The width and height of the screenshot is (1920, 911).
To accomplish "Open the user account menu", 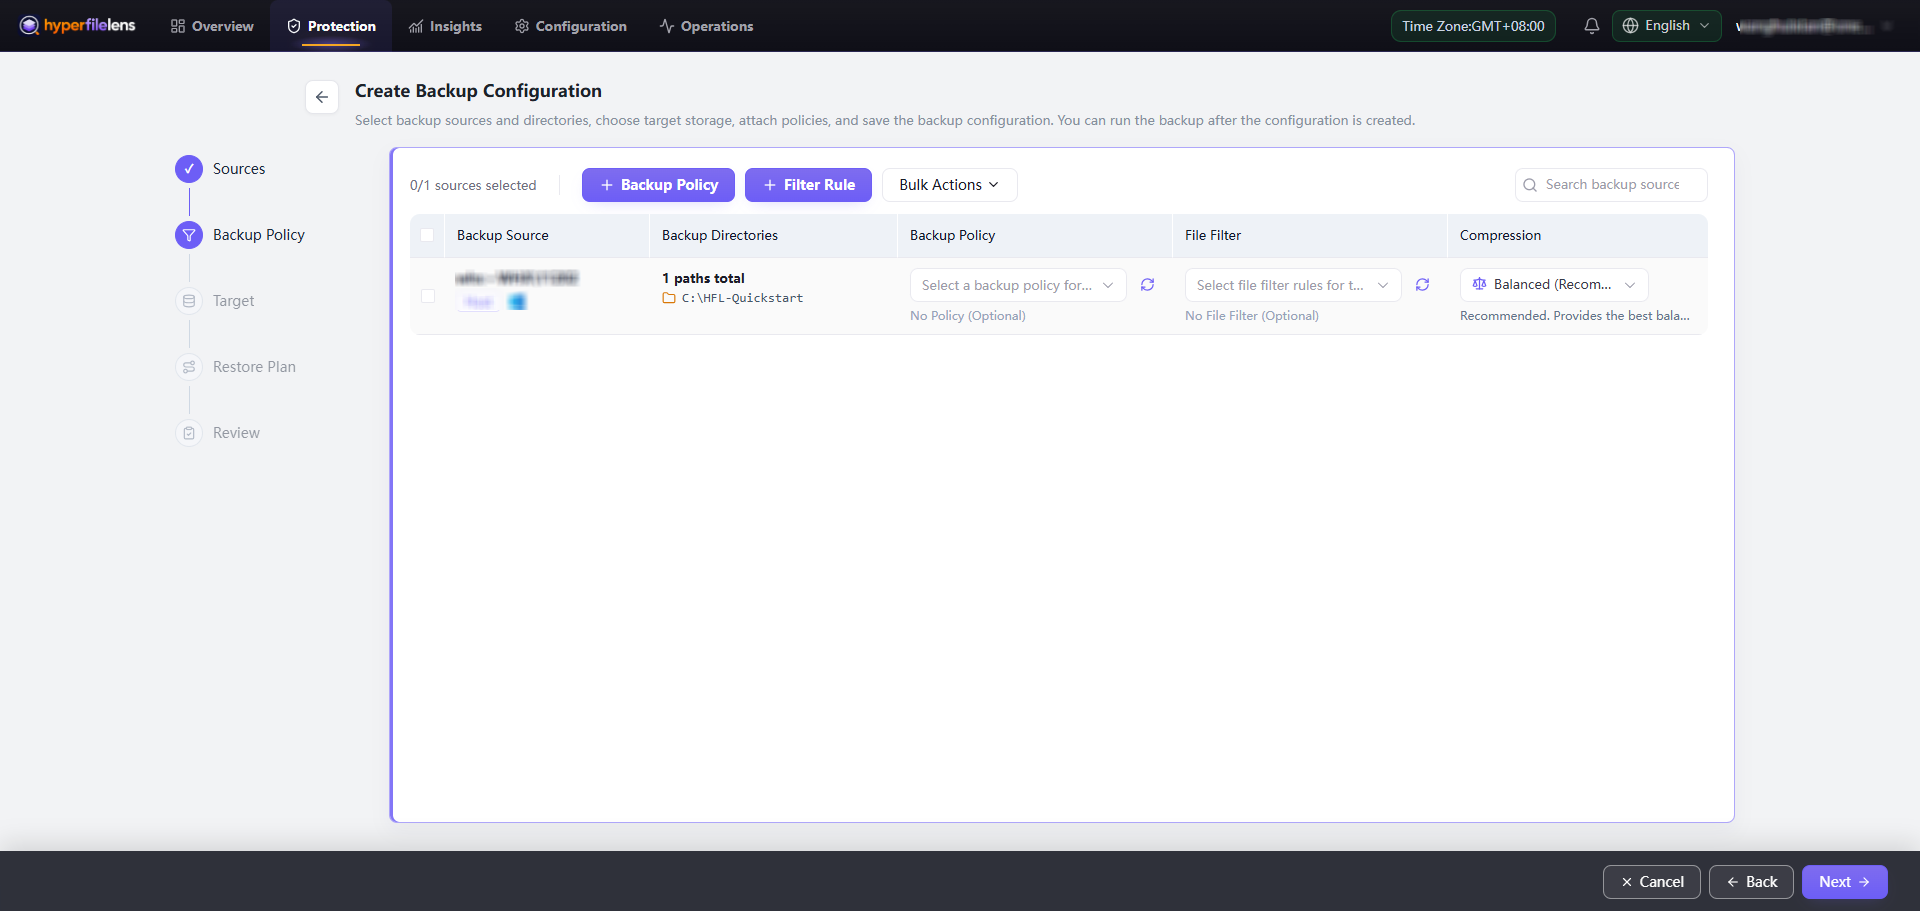I will click(1812, 26).
